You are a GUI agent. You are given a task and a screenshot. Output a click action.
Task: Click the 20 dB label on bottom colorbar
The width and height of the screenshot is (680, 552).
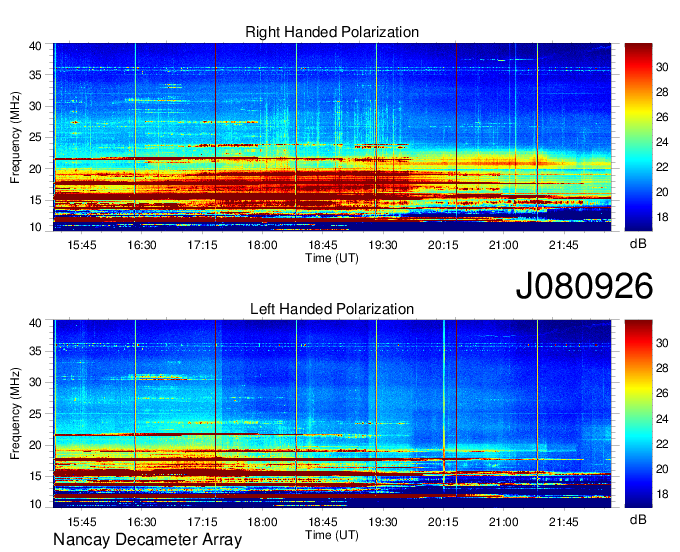[x=662, y=469]
